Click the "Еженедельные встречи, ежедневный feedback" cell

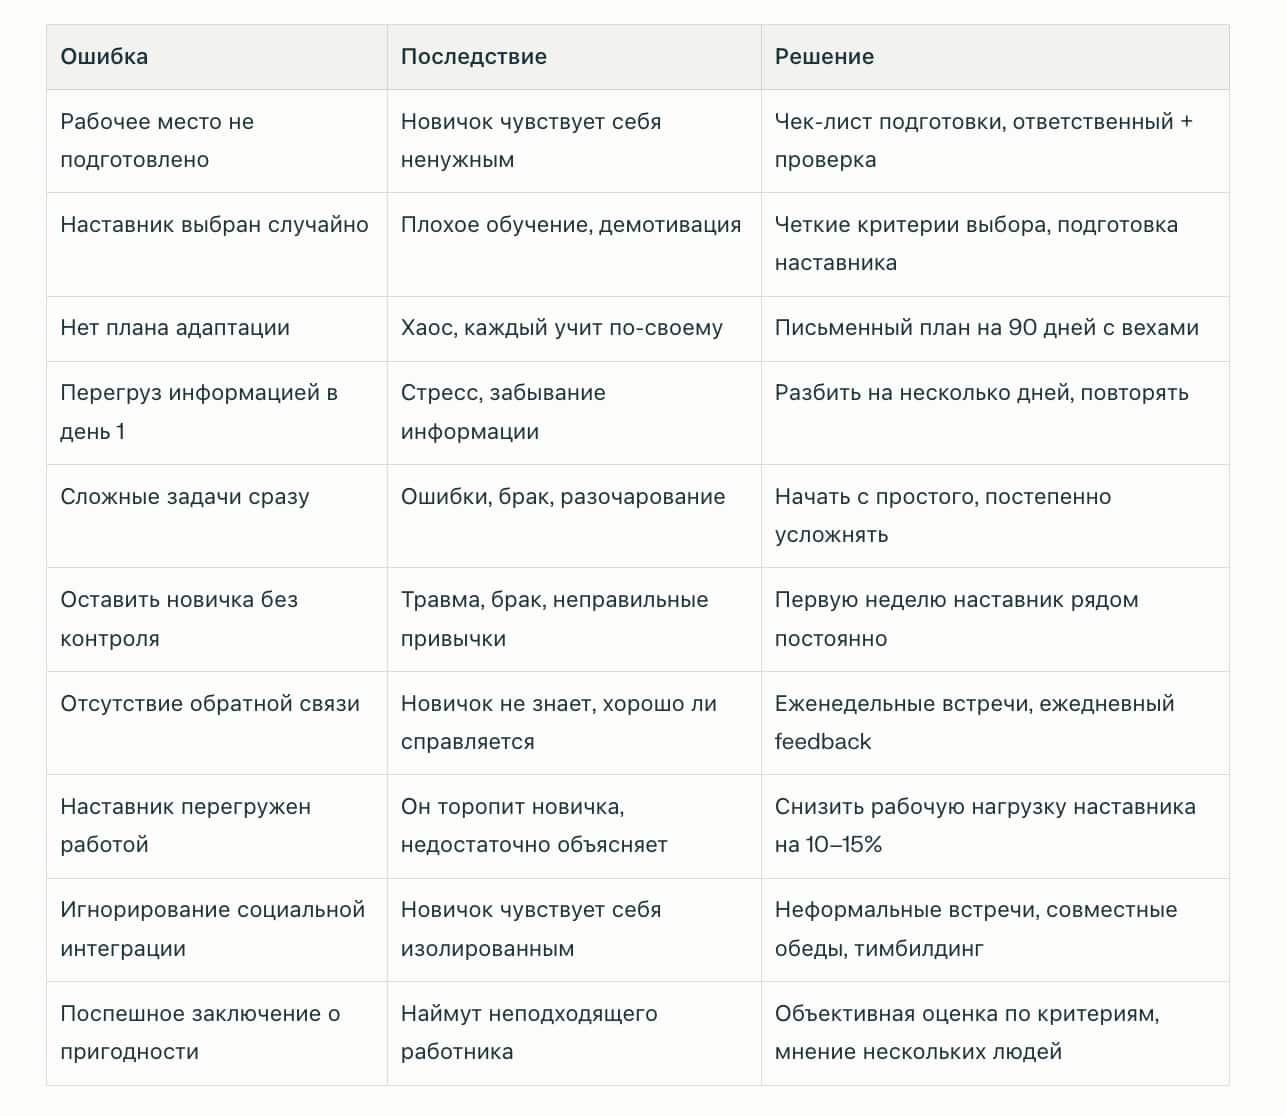(x=974, y=722)
